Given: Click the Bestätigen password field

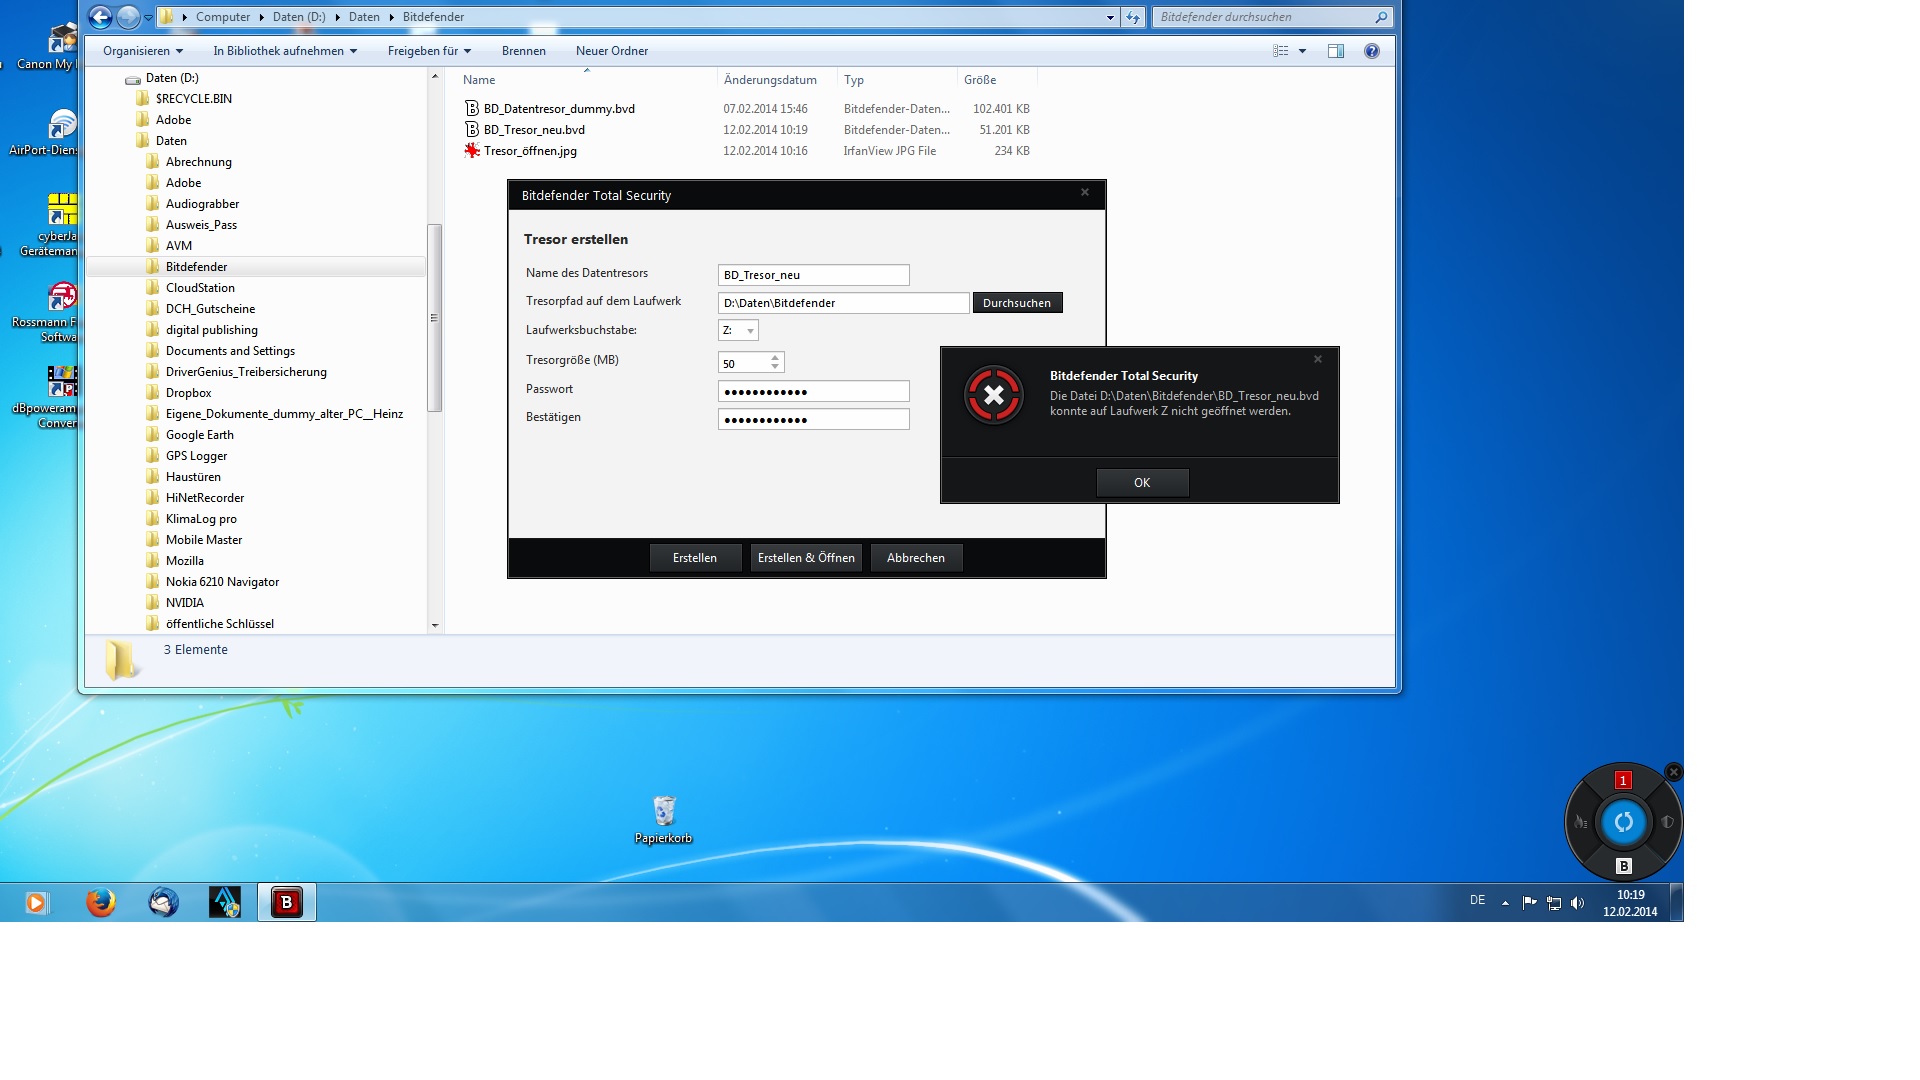Looking at the screenshot, I should [813, 419].
